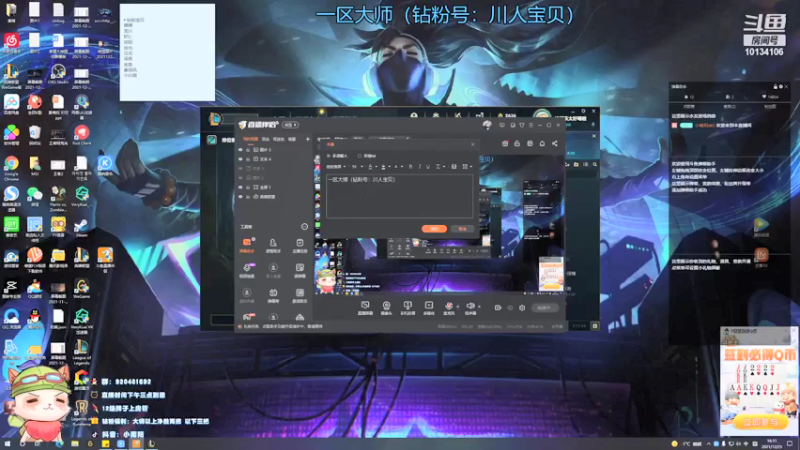This screenshot has height=450, width=800.
Task: Show the hidden 图片 2 layer with its eye icon
Action: tap(240, 178)
